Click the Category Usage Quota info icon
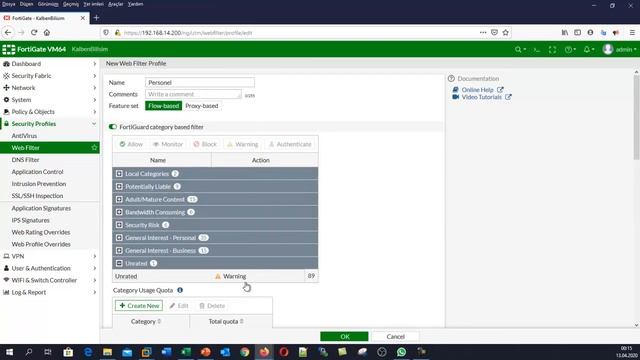Image resolution: width=640 pixels, height=360 pixels. pyautogui.click(x=180, y=290)
